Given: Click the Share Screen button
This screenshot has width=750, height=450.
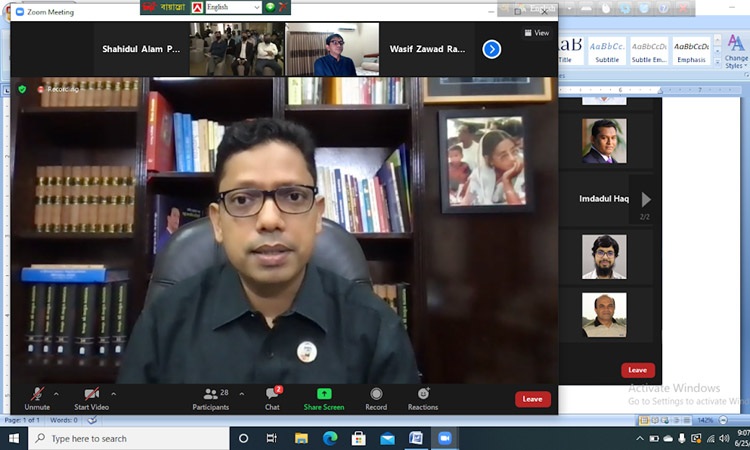Looking at the screenshot, I should tap(324, 399).
